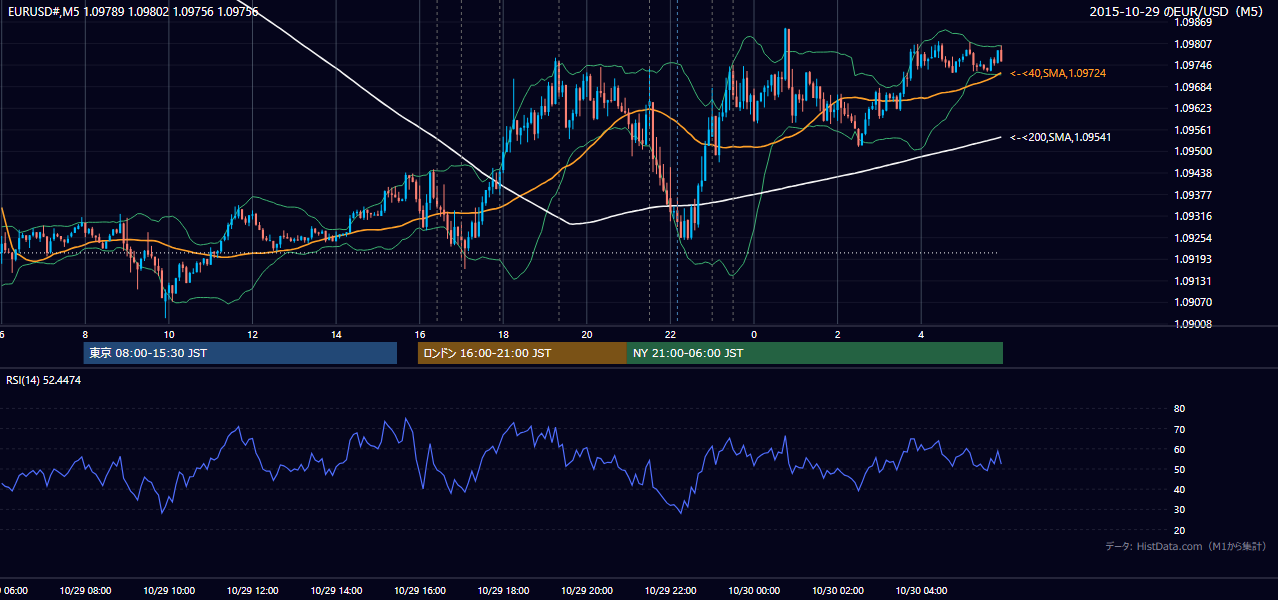
Task: Click the 10/29 12:00 time axis label
Action: (252, 590)
